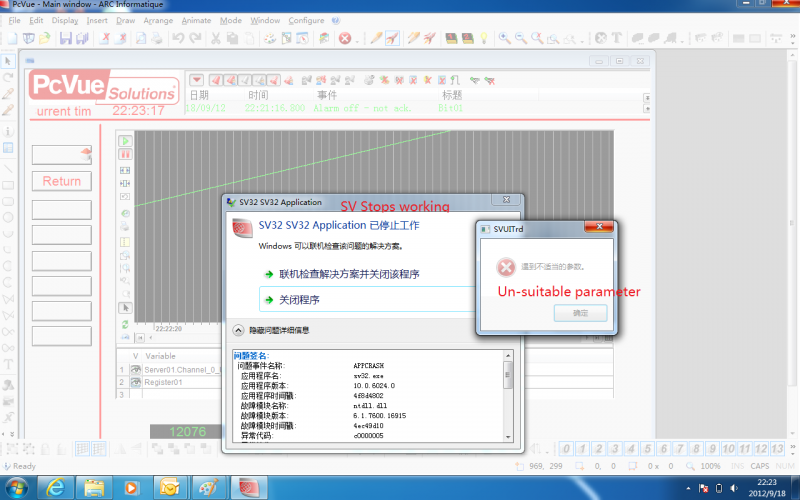Open the Edit menu
Viewport: 800px width, 500px height.
point(36,20)
